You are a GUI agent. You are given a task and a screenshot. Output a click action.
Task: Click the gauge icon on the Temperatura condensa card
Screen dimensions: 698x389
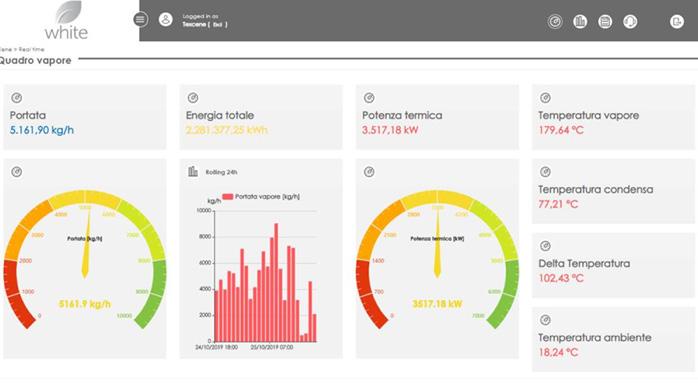545,172
